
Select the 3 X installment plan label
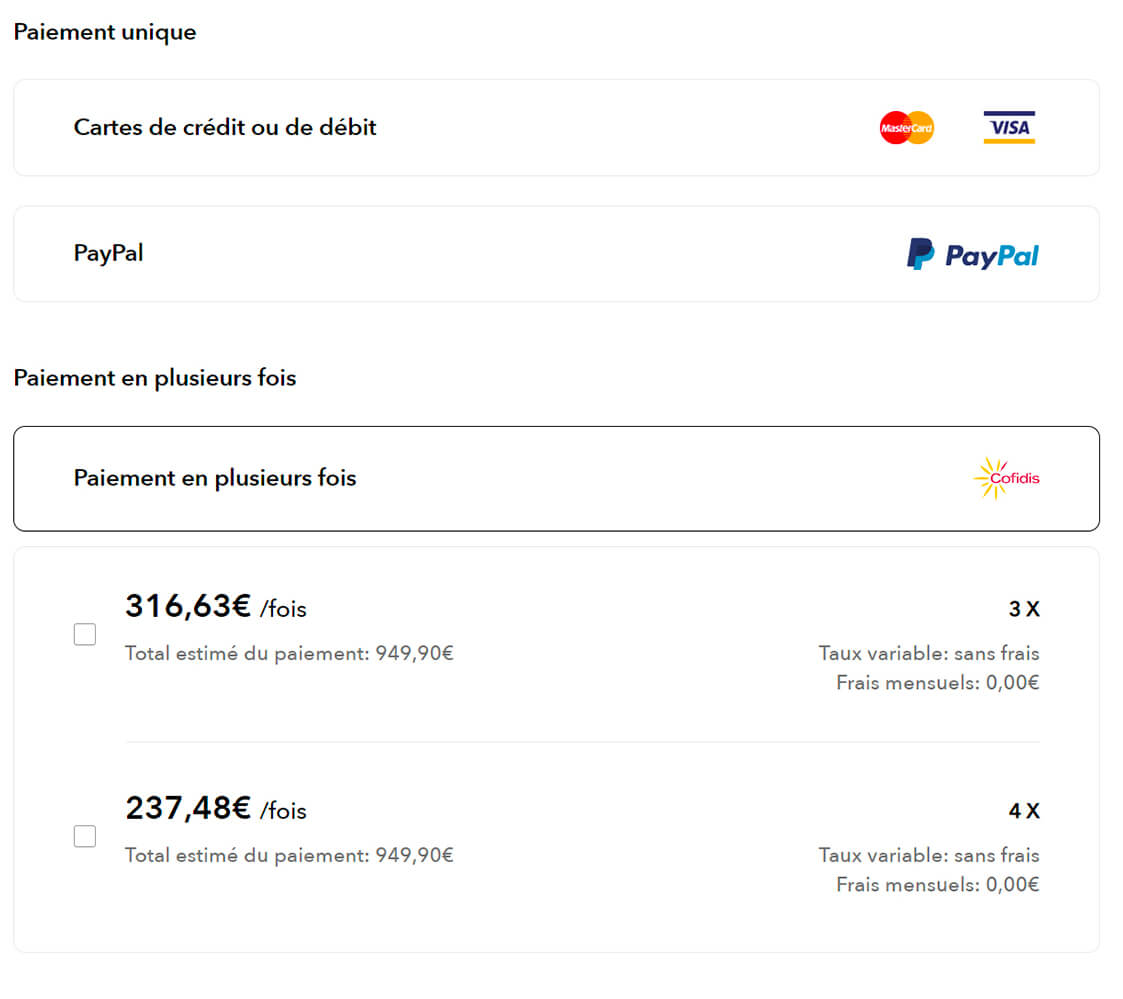(x=1024, y=609)
